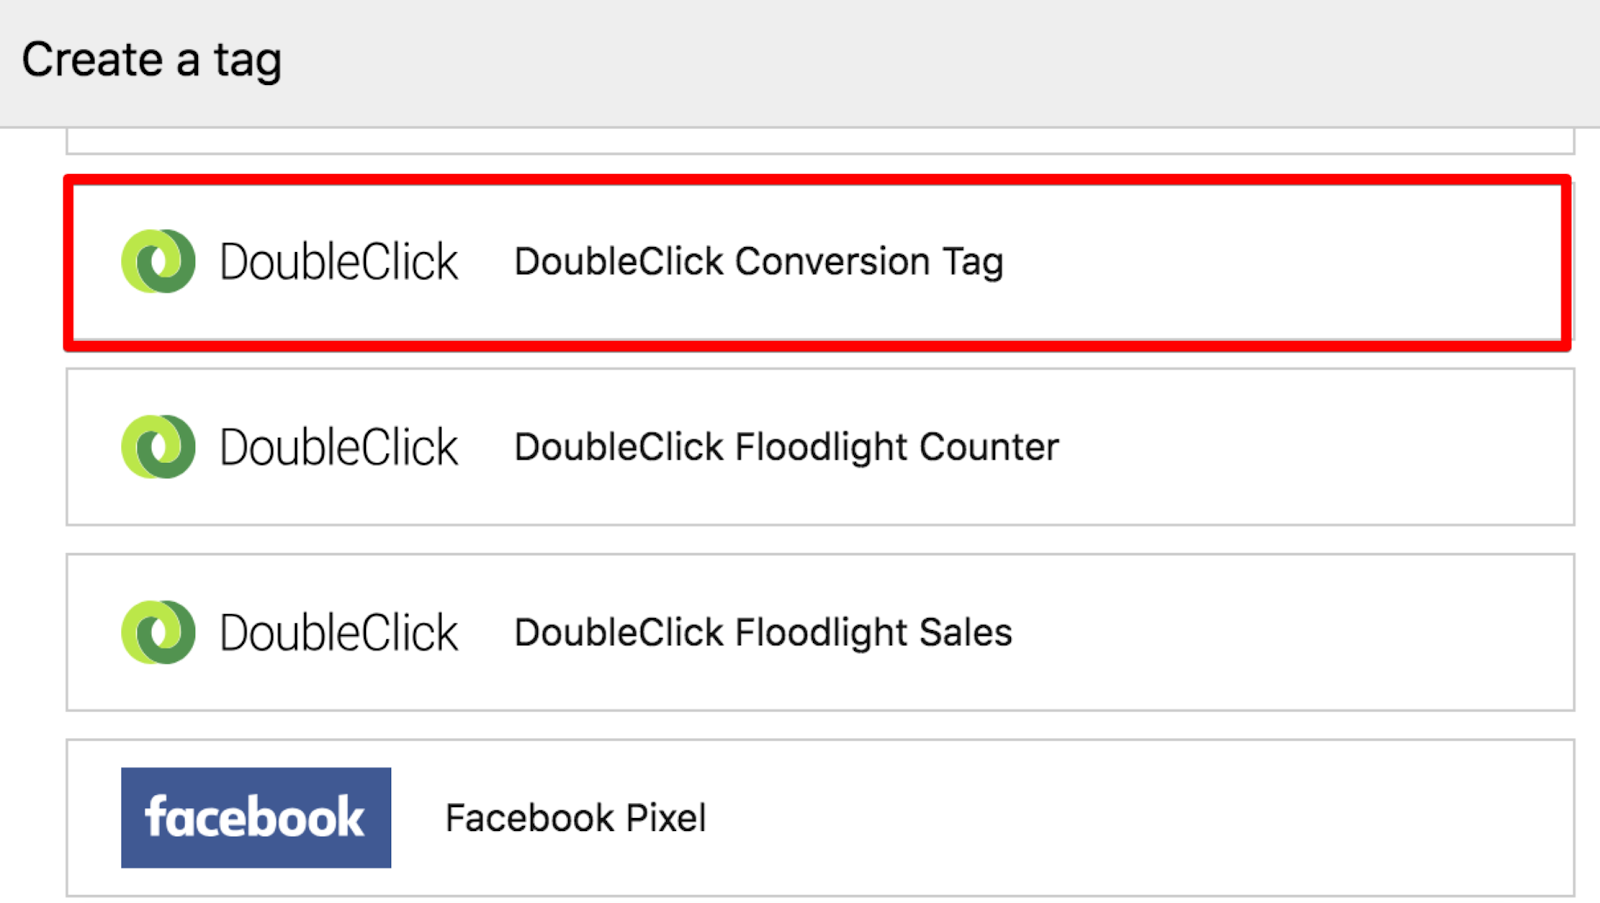Click the DoubleClick wordmark in the Floodlight Sales row
Viewport: 1600px width, 903px height.
pyautogui.click(x=338, y=633)
